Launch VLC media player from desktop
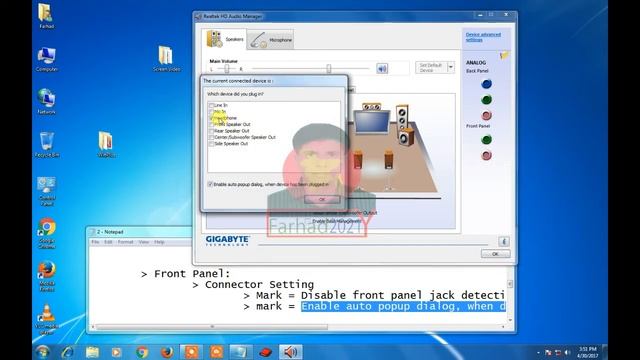 point(47,319)
